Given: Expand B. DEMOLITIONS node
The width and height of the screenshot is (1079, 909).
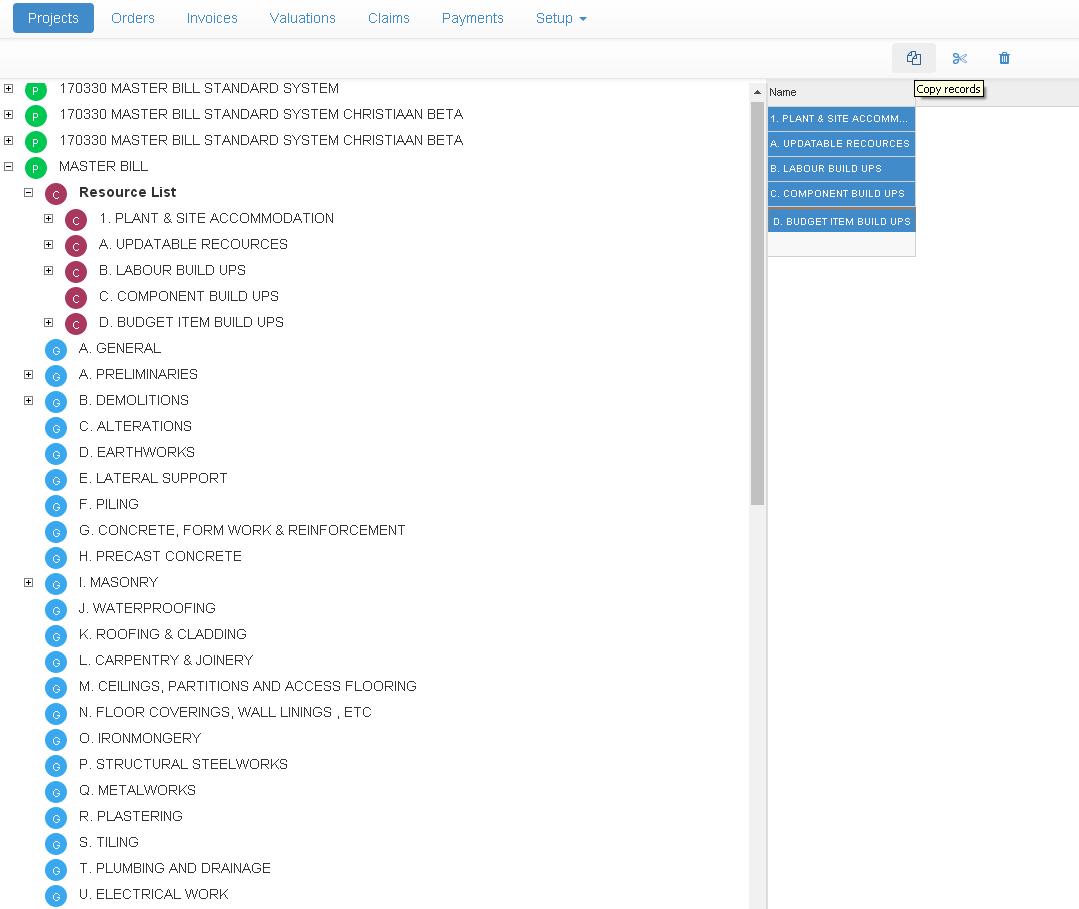Looking at the screenshot, I should pyautogui.click(x=28, y=400).
